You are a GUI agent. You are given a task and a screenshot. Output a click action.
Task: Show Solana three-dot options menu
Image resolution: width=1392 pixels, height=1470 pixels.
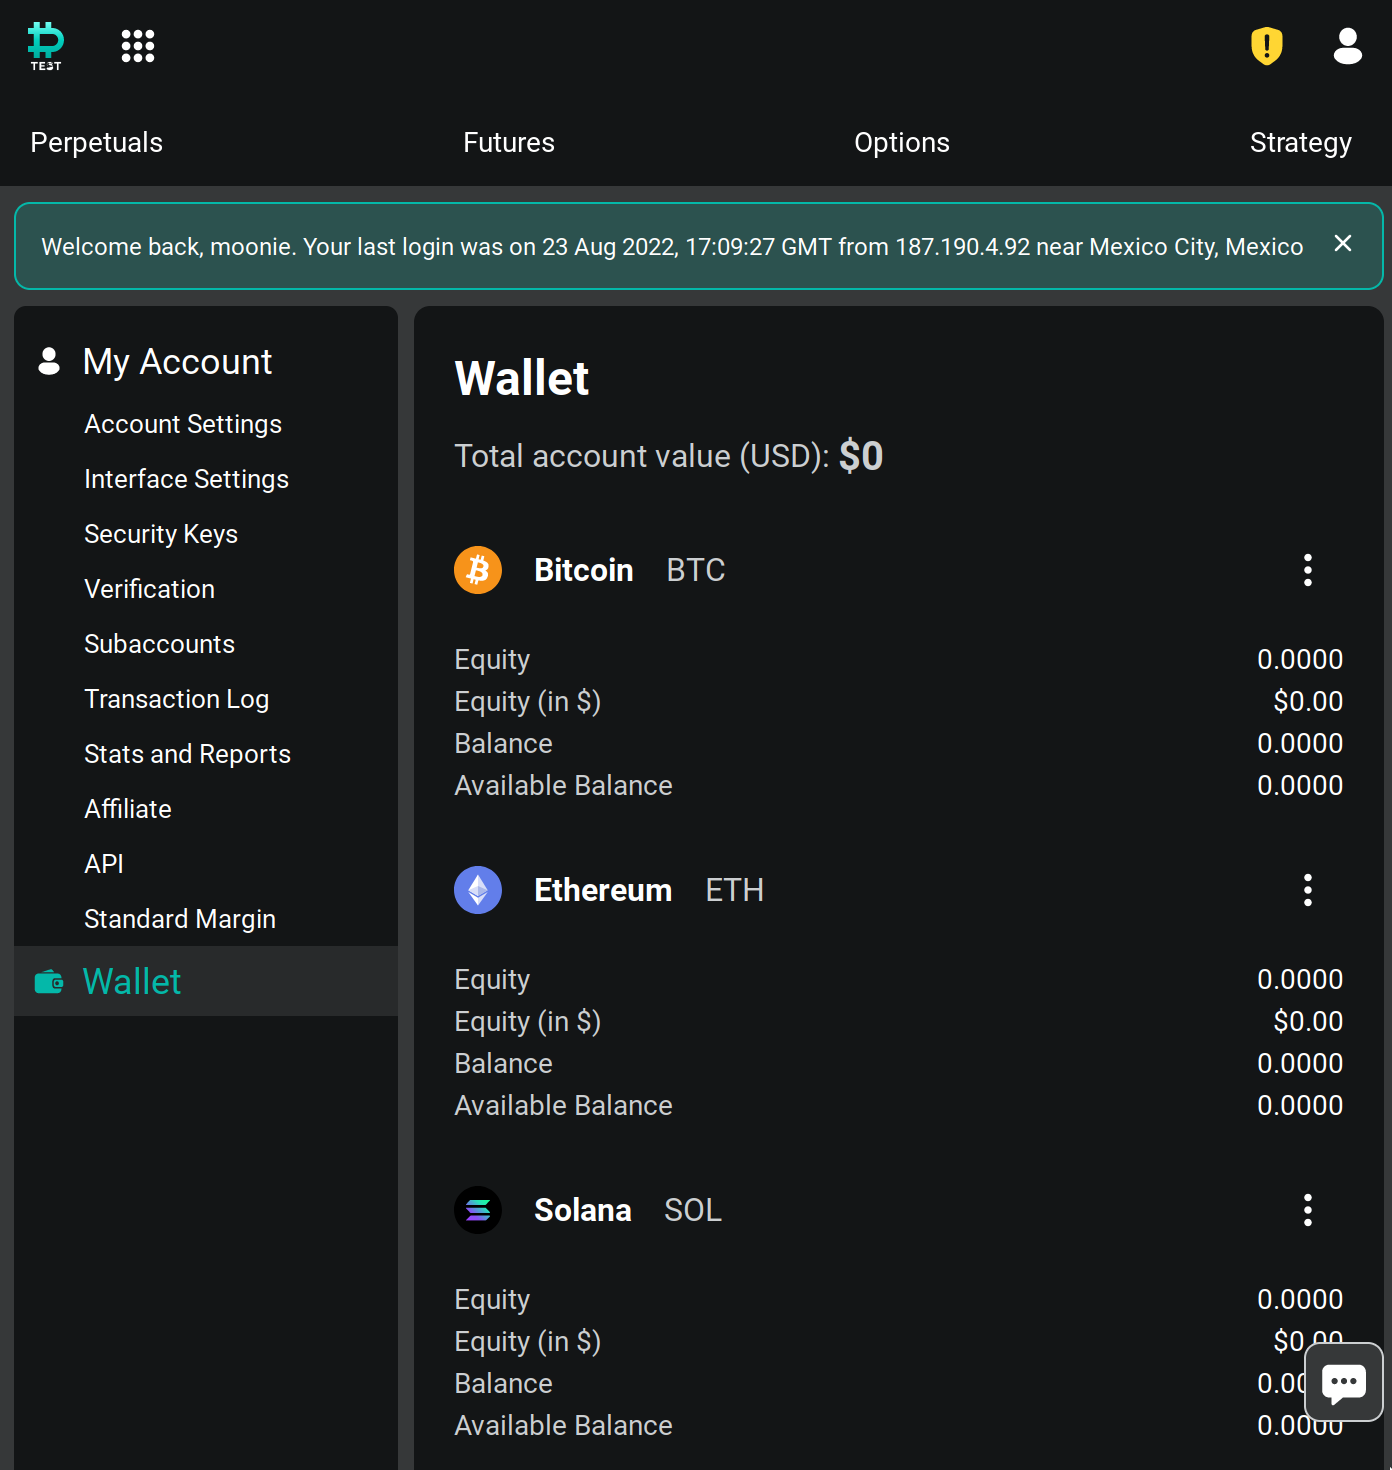[1307, 1210]
